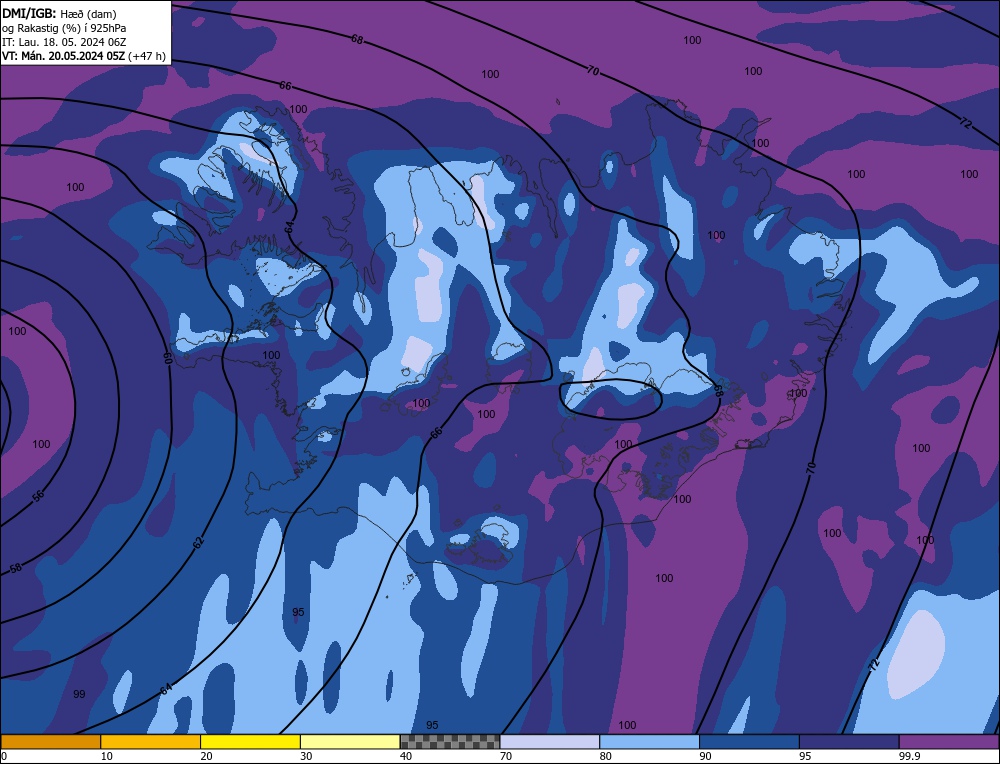Click the legend tick label '90'

pos(705,756)
